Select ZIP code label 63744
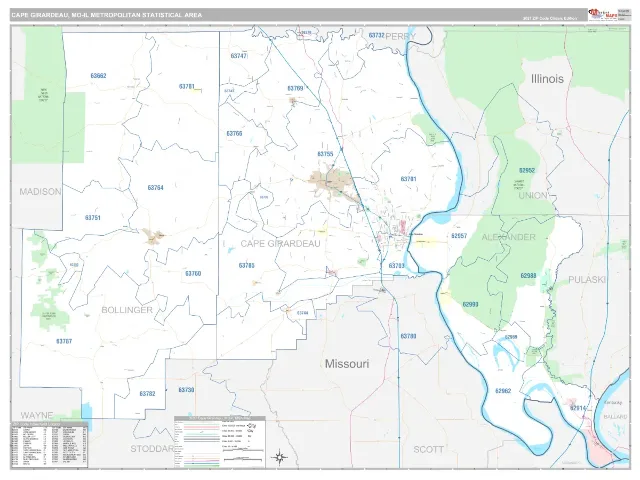 [x=303, y=313]
